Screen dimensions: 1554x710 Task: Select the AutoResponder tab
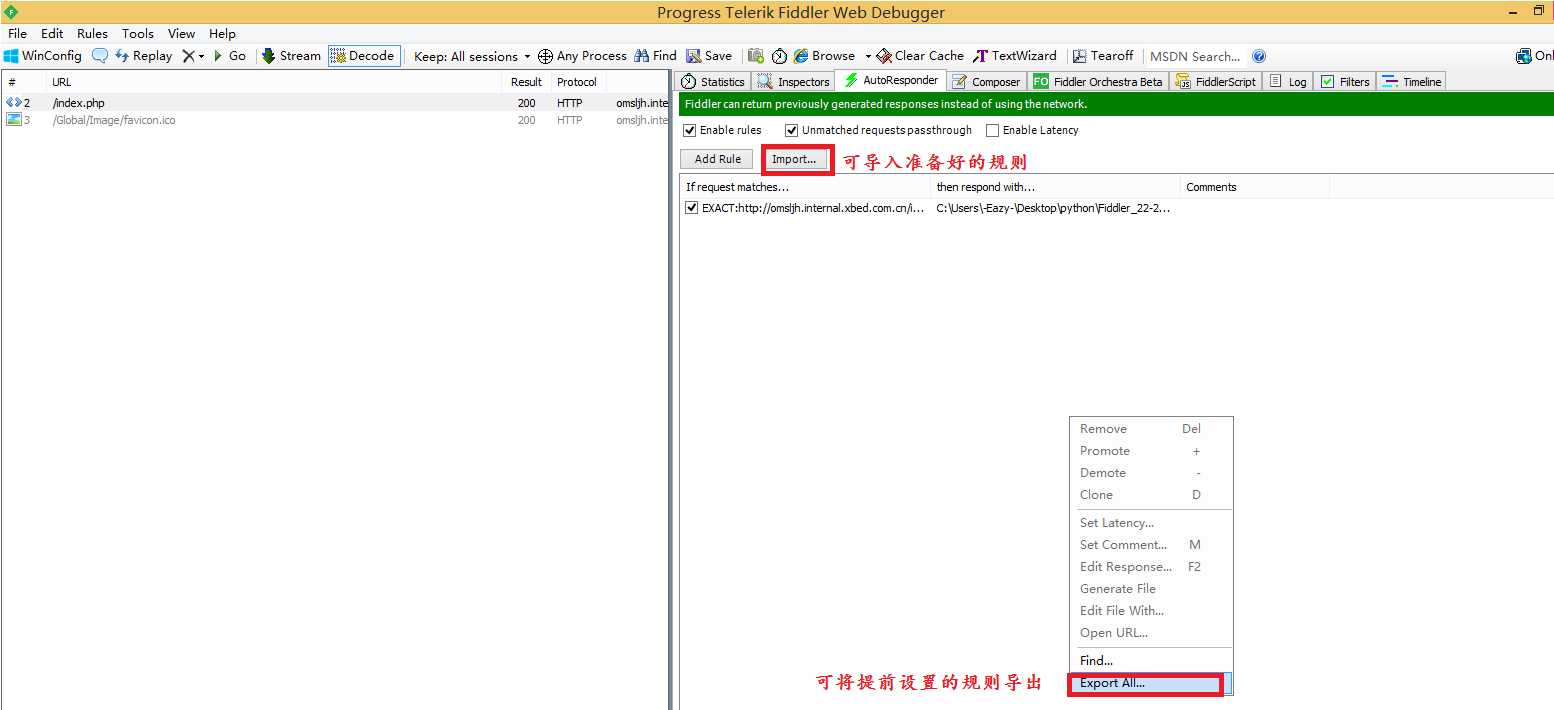[891, 80]
